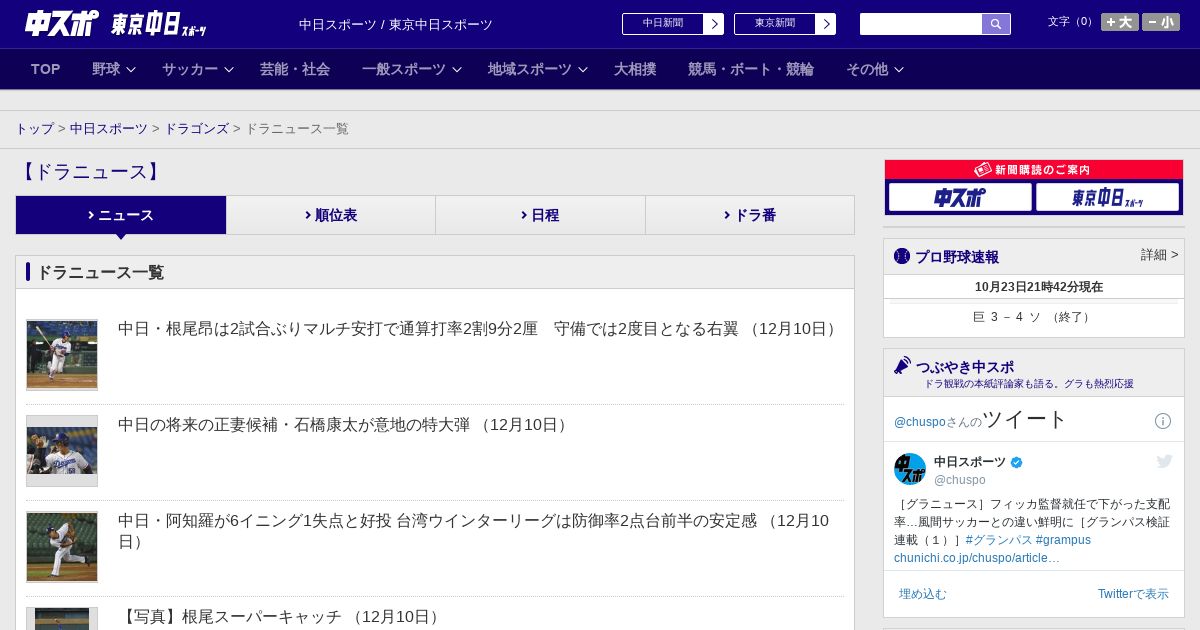The height and width of the screenshot is (630, 1200).
Task: Click the 新聞購読のご案内 banner header
Action: click(1034, 170)
